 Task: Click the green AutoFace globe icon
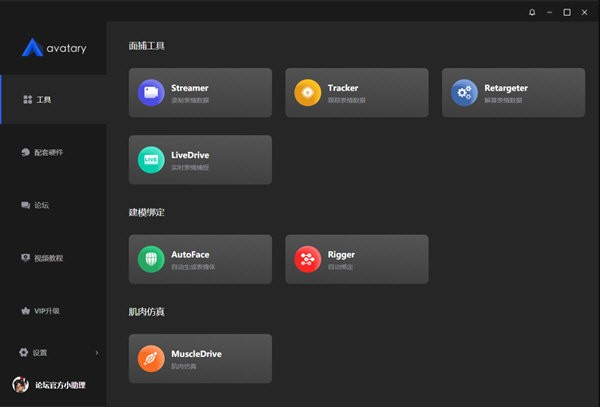click(151, 259)
